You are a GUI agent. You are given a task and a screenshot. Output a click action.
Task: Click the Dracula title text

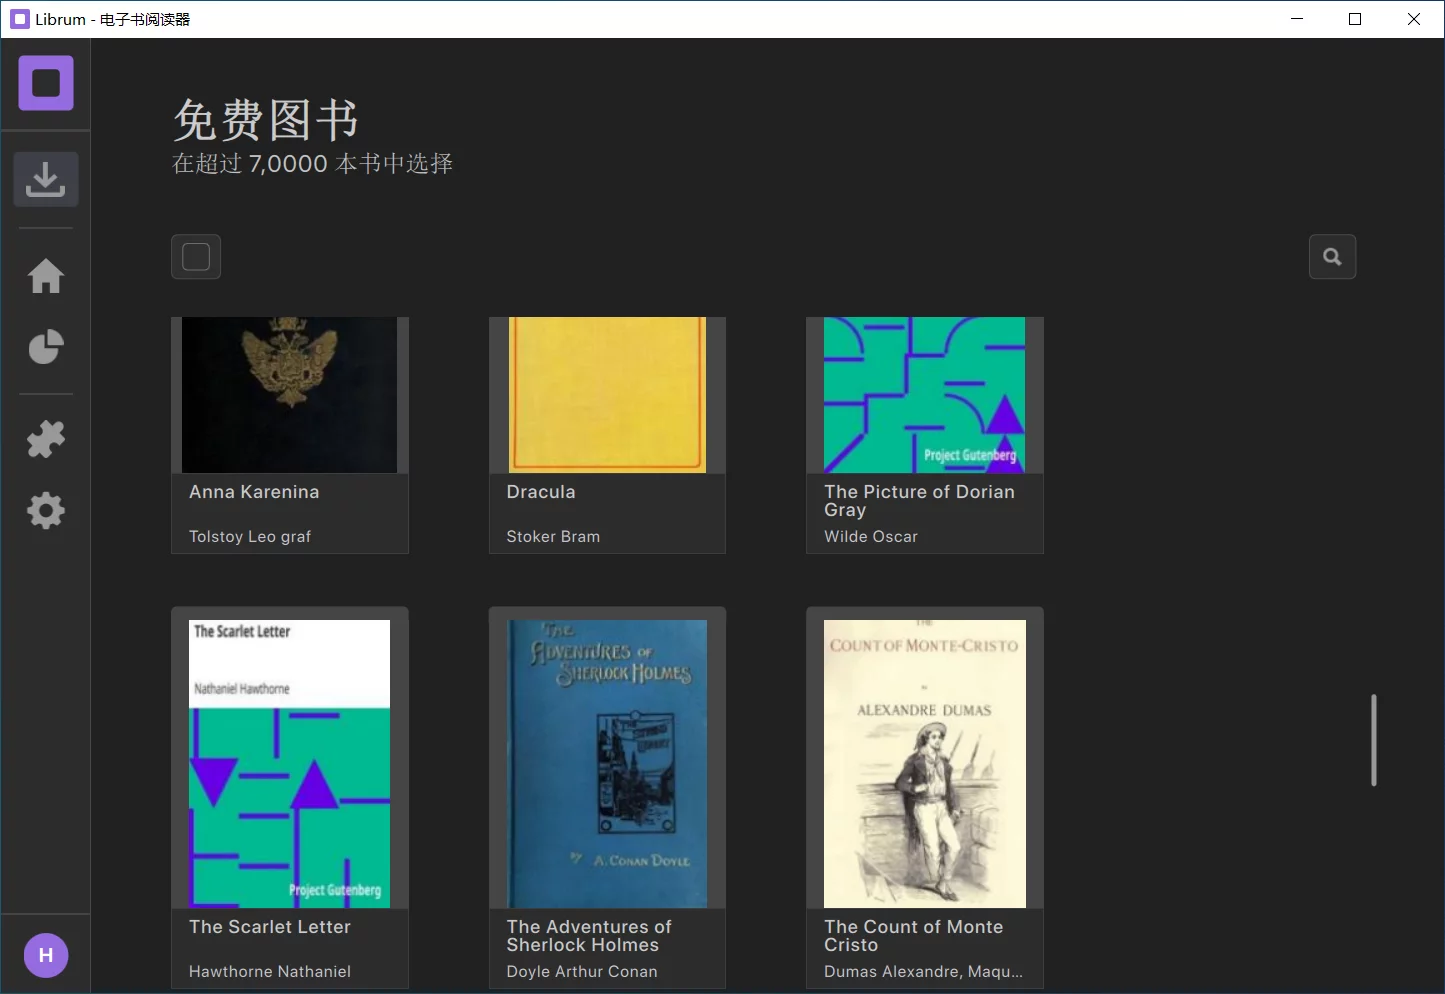pos(541,492)
